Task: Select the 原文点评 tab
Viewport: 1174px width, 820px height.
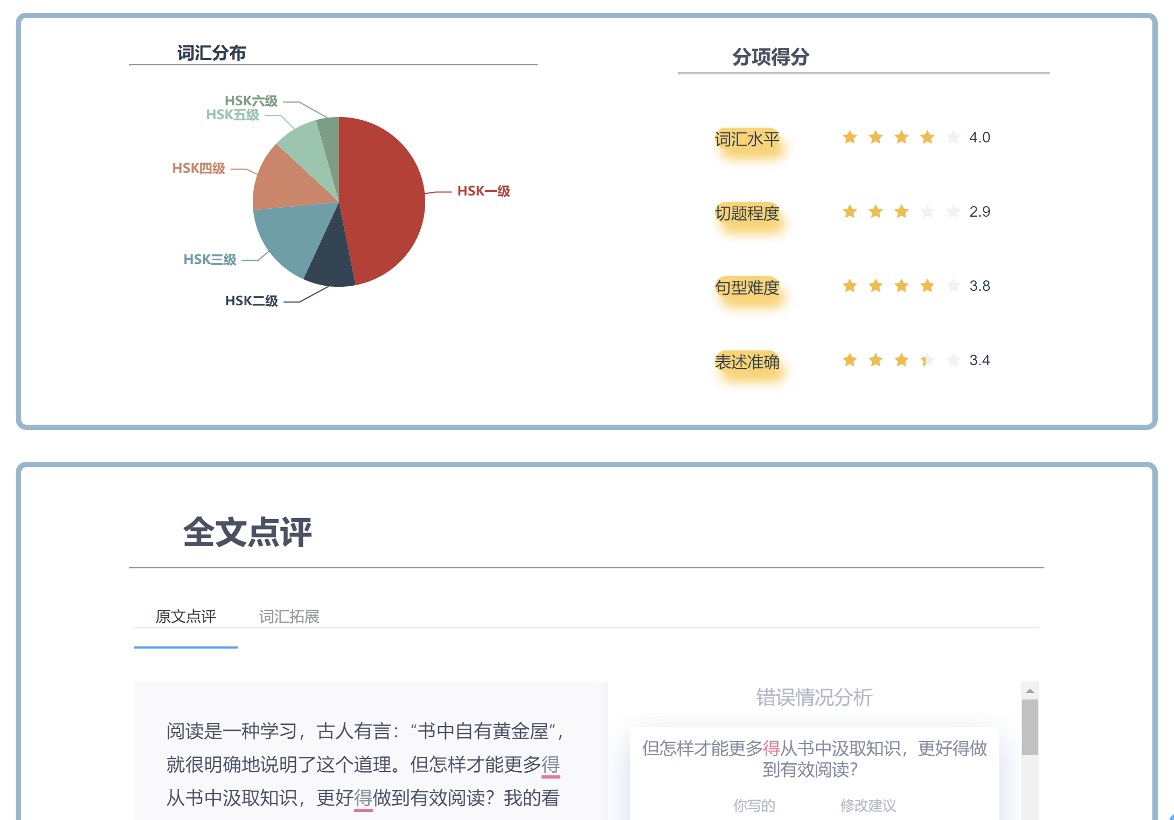Action: [185, 617]
